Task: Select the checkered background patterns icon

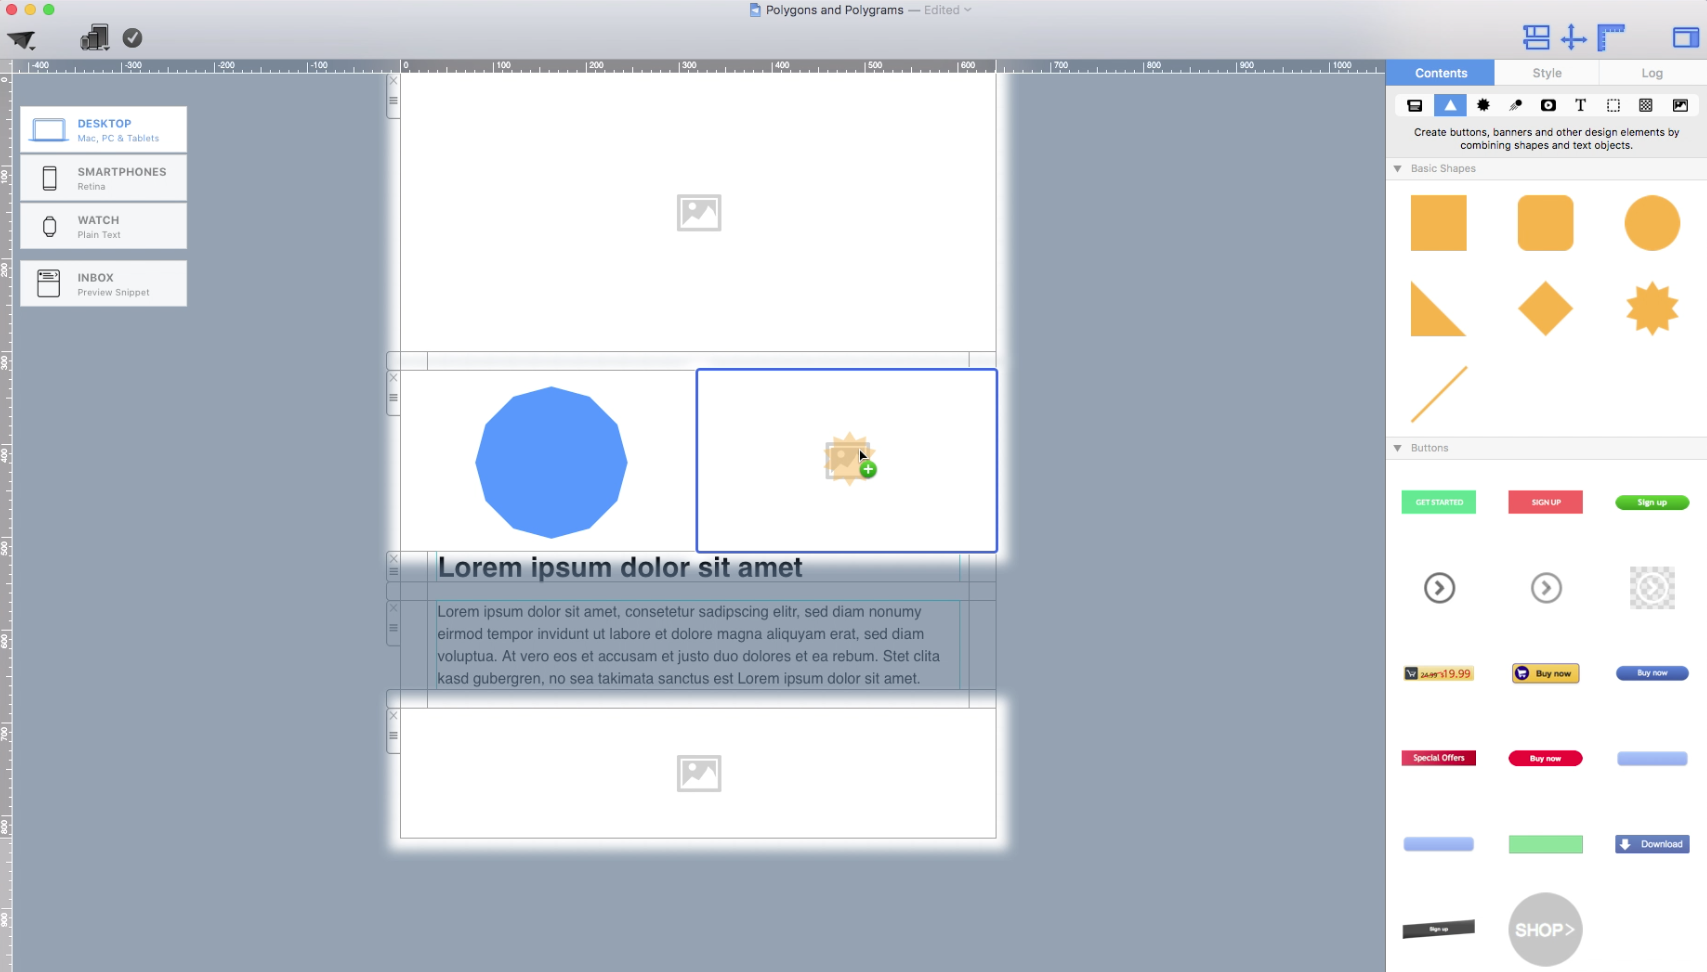Action: tap(1646, 105)
